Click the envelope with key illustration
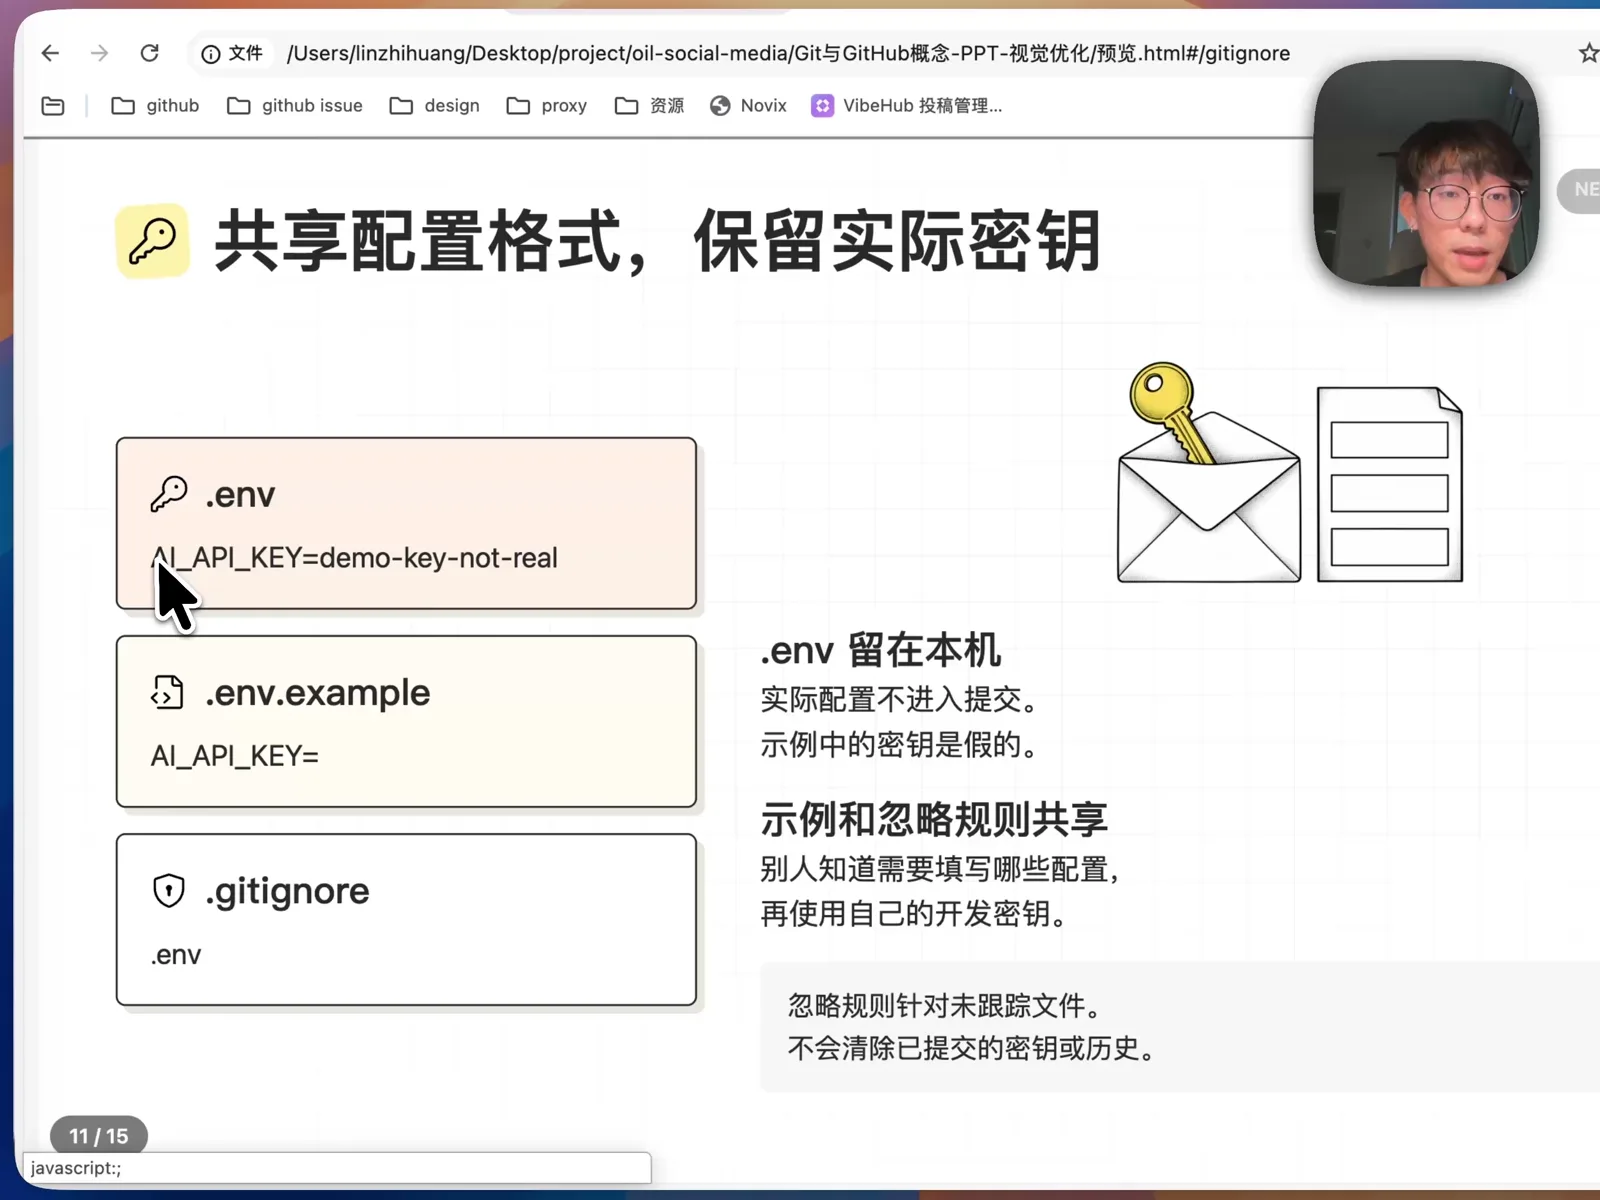The image size is (1600, 1200). 1208,473
